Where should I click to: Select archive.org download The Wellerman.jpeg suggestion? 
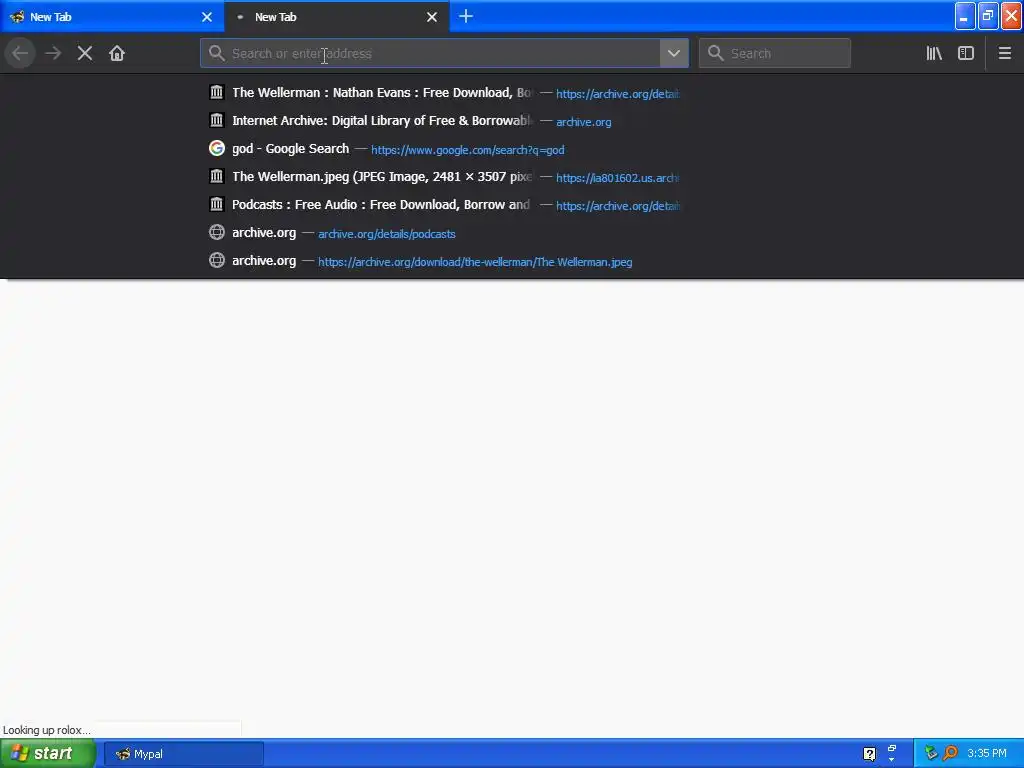click(x=444, y=261)
